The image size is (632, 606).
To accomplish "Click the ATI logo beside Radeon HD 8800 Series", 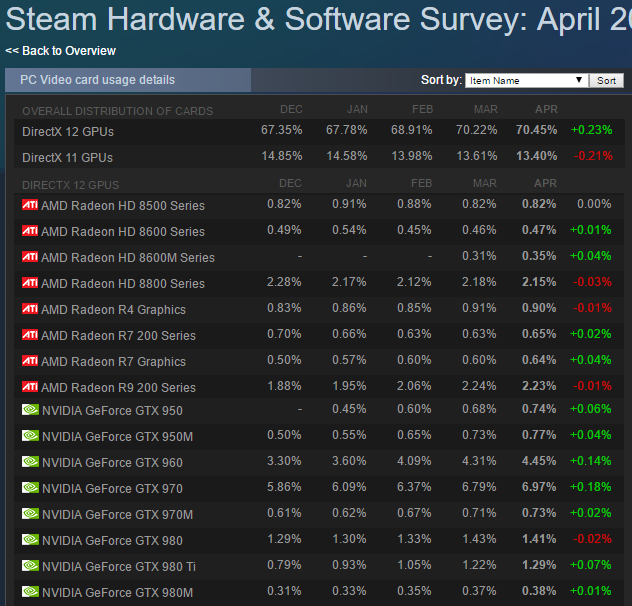I will click(30, 283).
